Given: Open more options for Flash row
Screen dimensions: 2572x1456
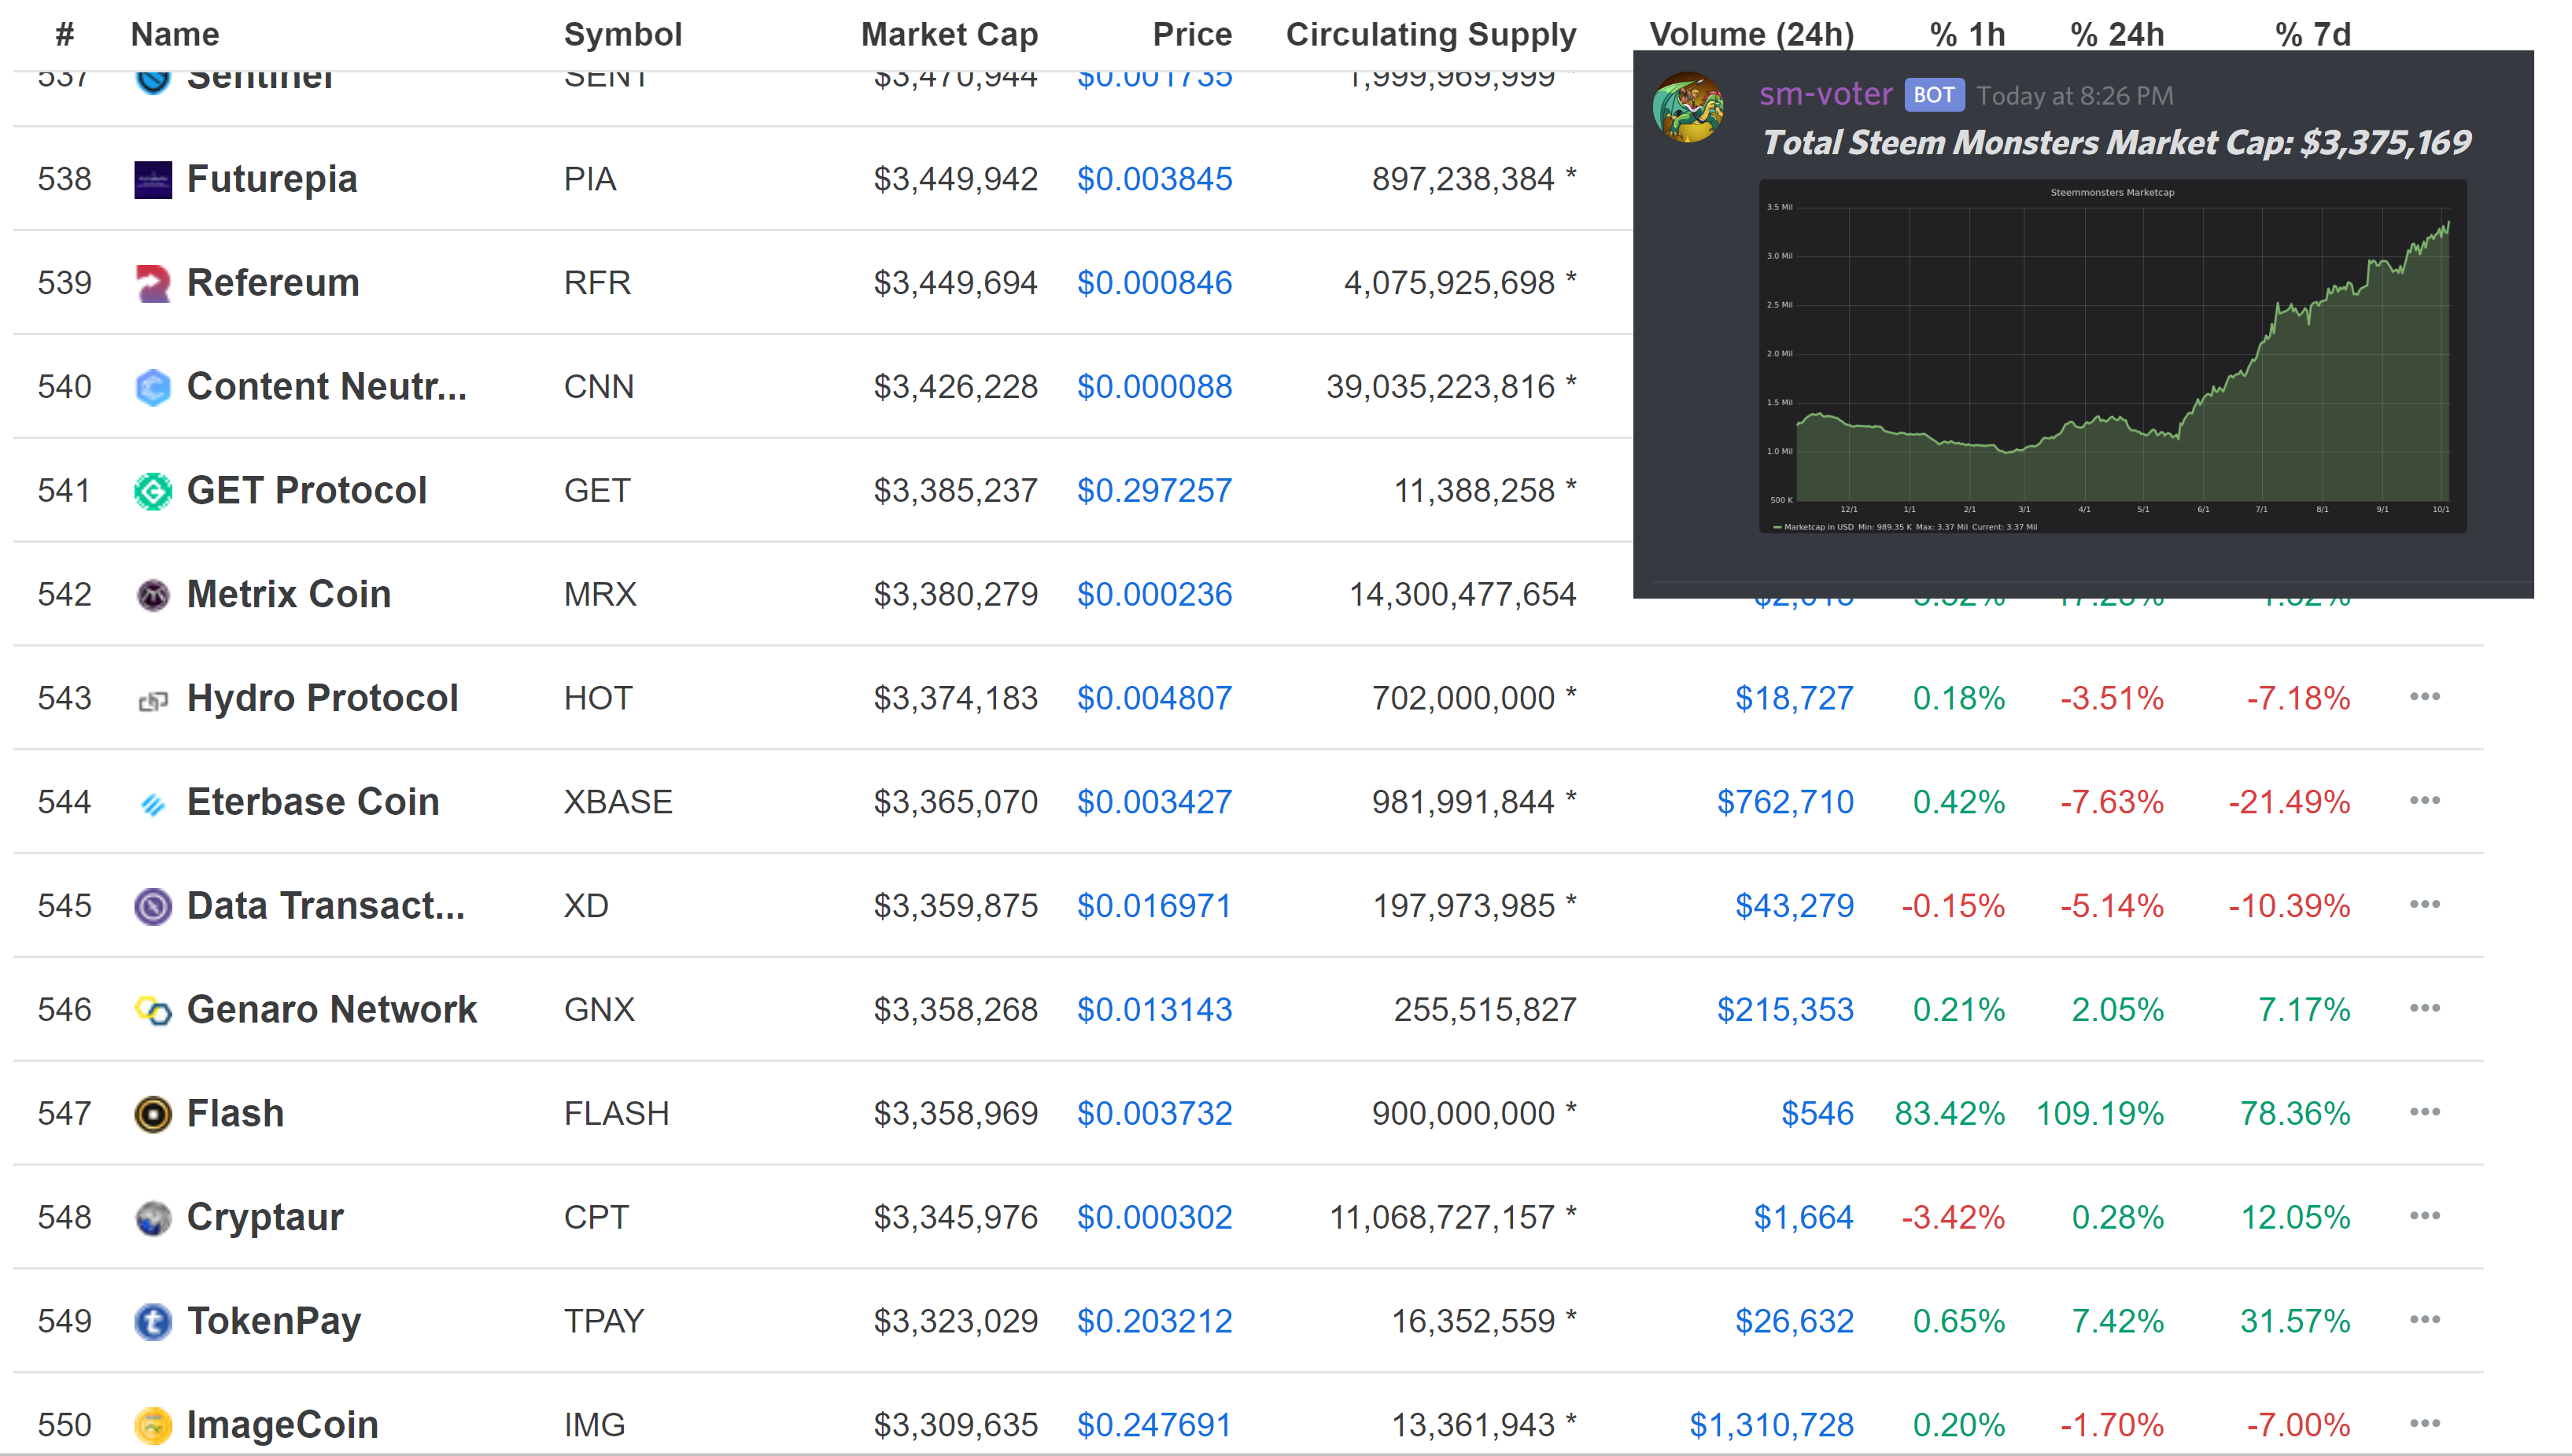Looking at the screenshot, I should pyautogui.click(x=2425, y=1112).
